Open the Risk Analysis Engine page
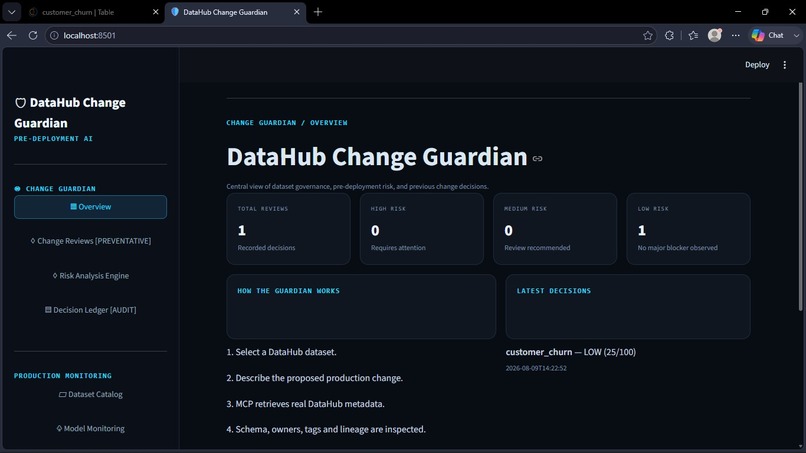 [90, 276]
